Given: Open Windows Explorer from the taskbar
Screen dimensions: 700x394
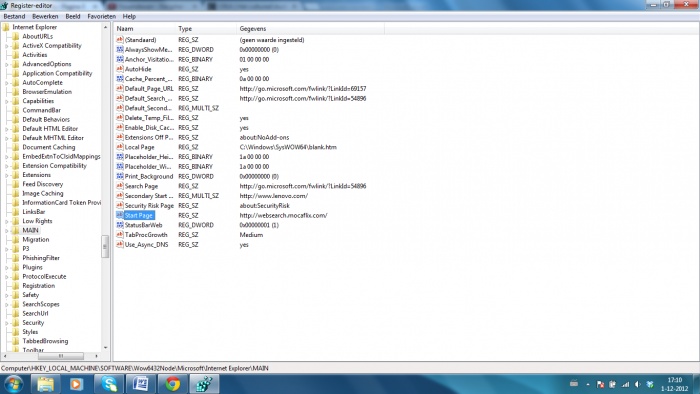Looking at the screenshot, I should 46,384.
